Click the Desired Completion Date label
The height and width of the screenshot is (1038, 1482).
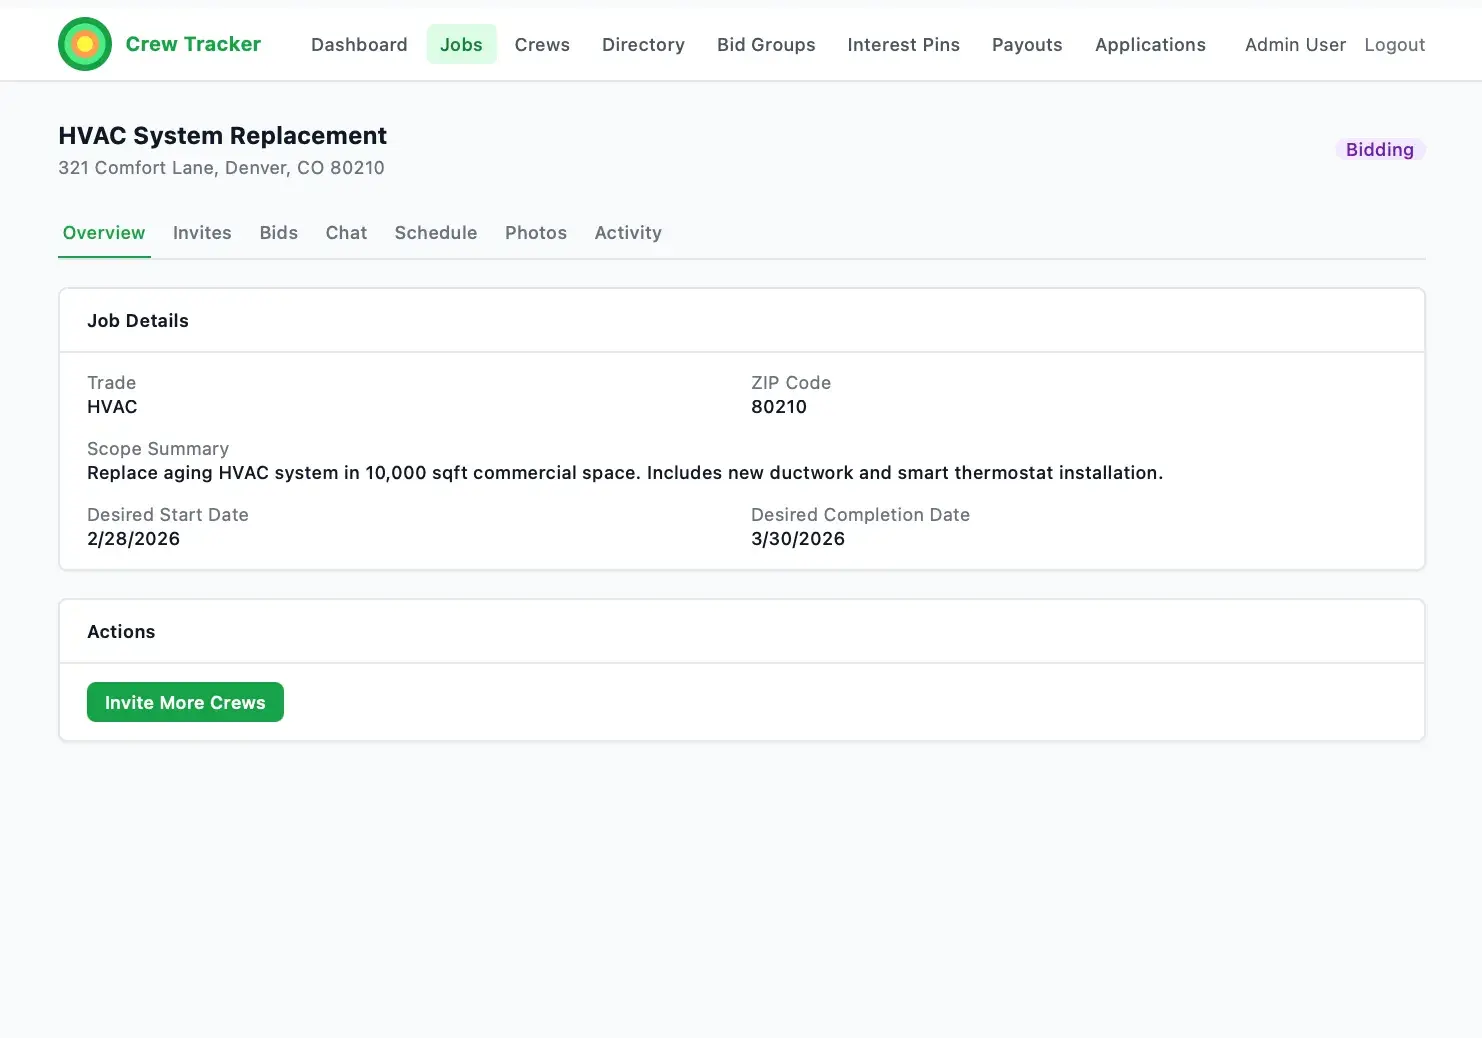pyautogui.click(x=860, y=515)
